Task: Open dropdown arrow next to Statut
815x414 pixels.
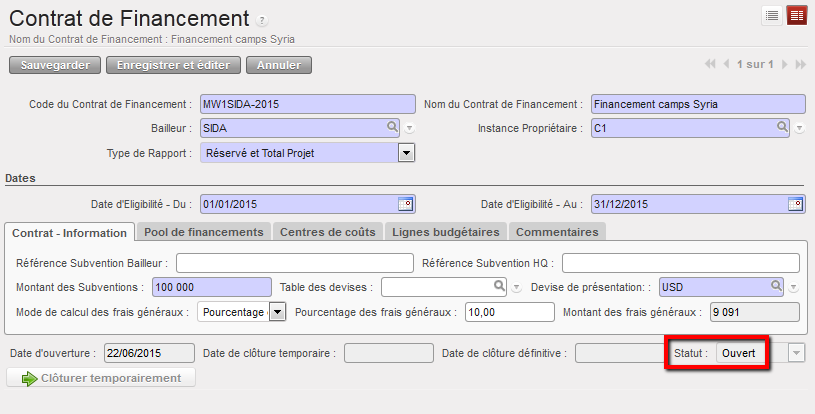Action: pyautogui.click(x=796, y=353)
